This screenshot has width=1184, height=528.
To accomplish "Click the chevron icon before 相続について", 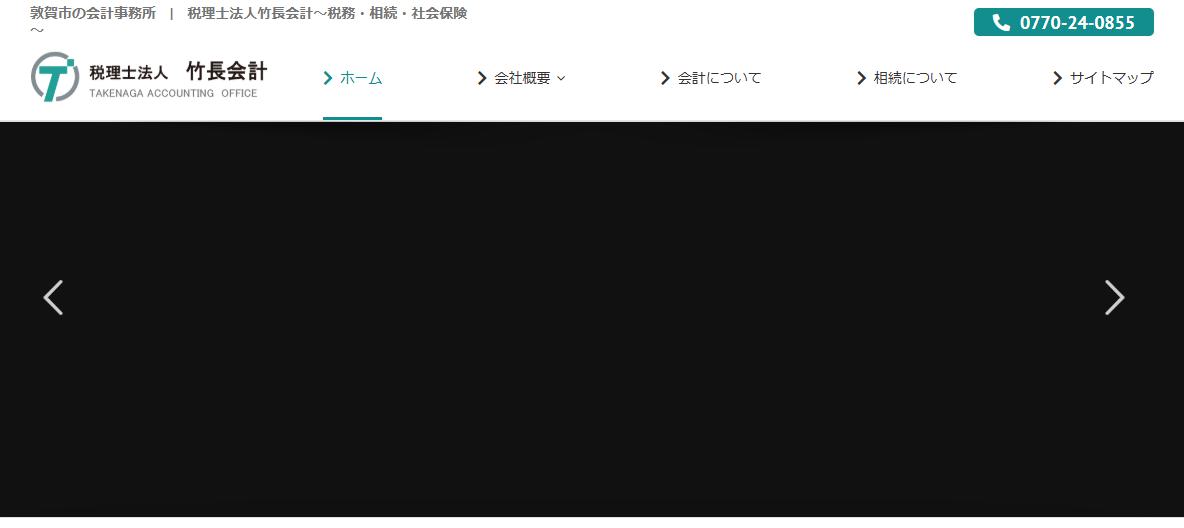I will [x=861, y=78].
